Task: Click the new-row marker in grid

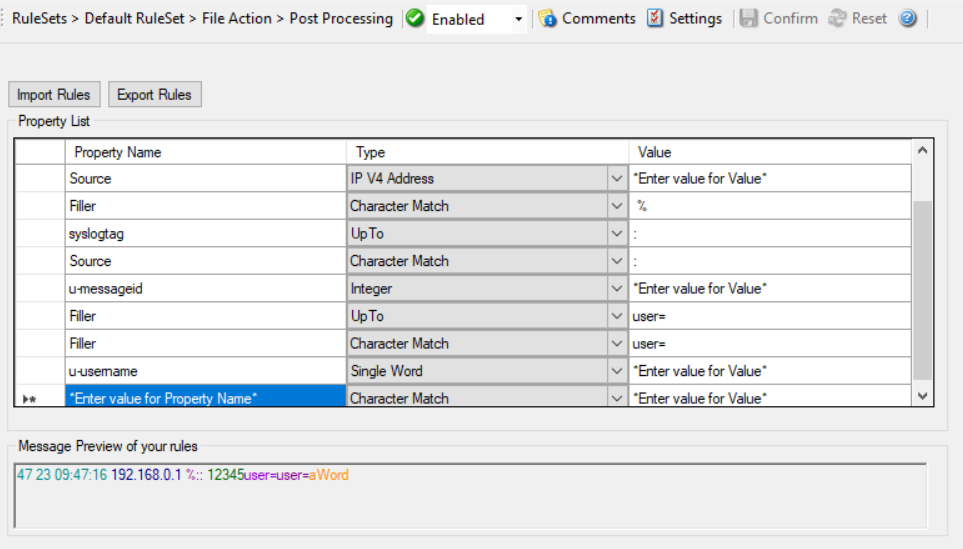Action: (30, 398)
